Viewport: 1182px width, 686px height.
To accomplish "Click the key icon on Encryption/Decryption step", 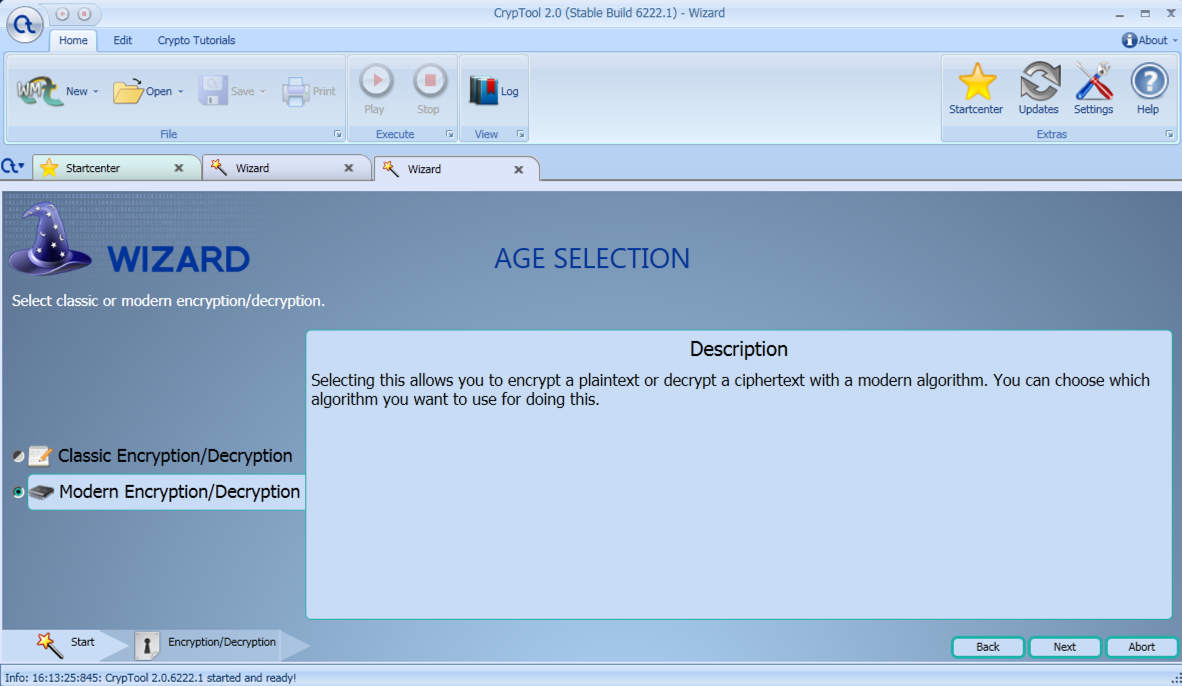I will (147, 645).
